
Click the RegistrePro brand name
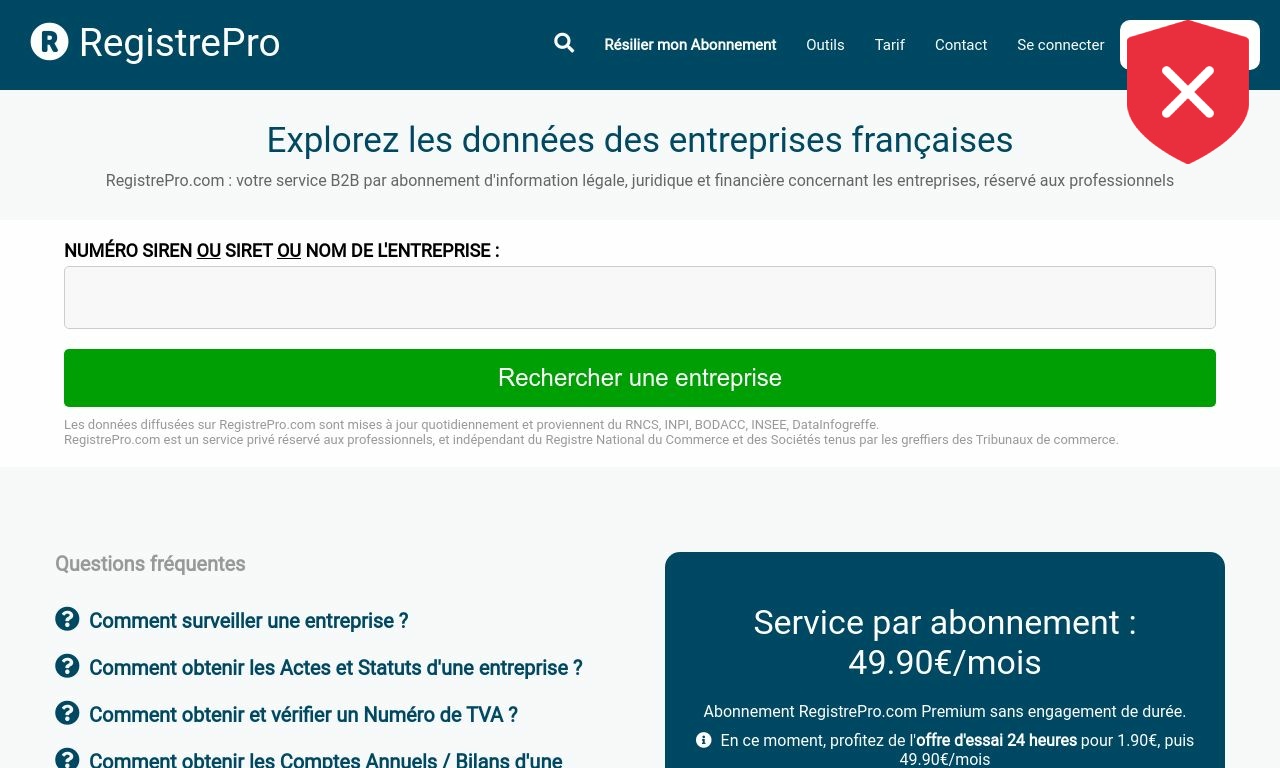tap(179, 43)
